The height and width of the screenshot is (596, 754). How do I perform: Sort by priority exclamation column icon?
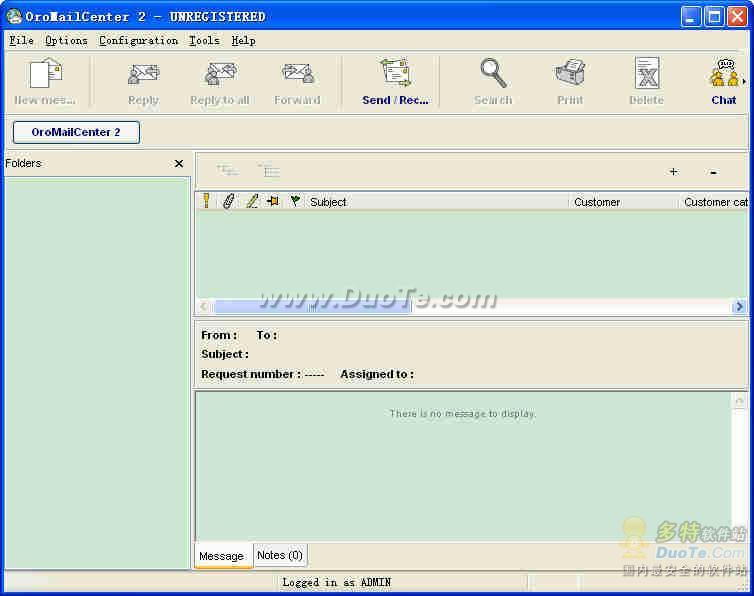[206, 201]
